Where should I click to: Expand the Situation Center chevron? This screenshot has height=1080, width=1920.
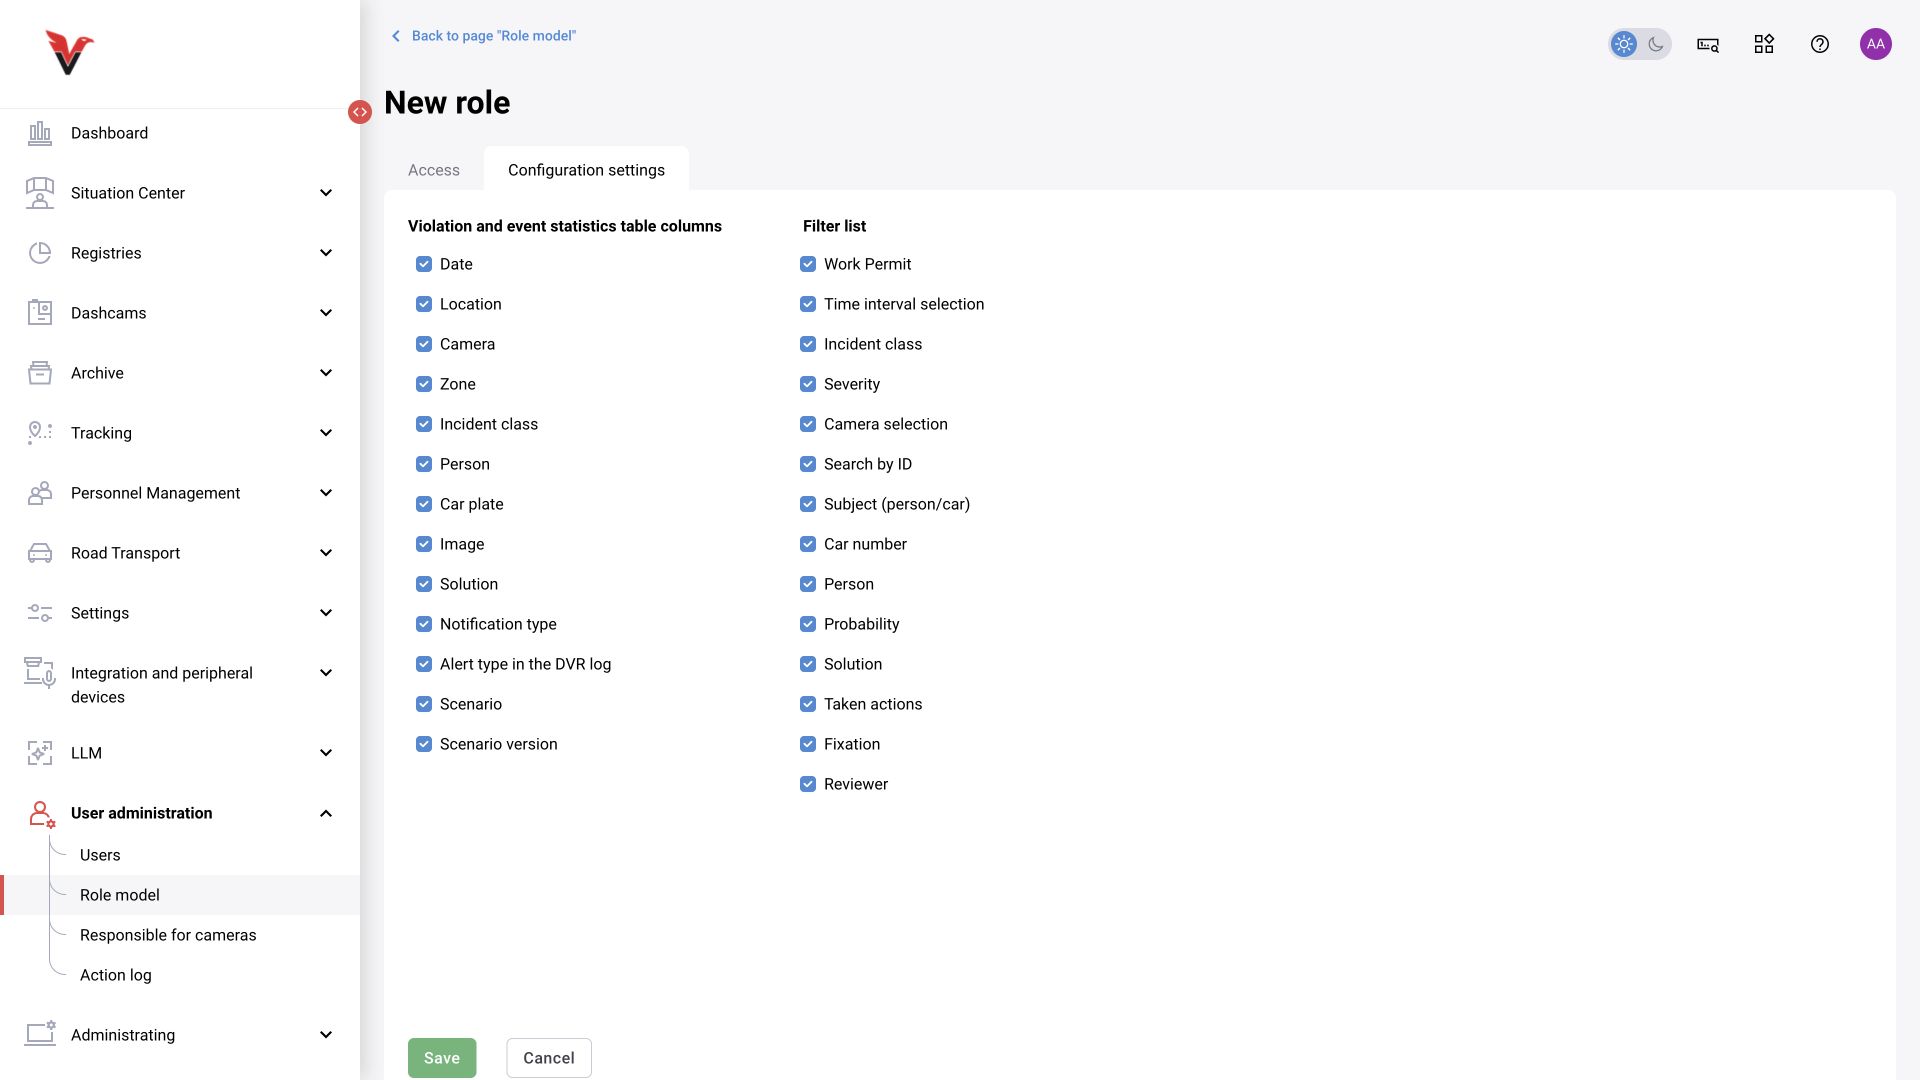[326, 193]
